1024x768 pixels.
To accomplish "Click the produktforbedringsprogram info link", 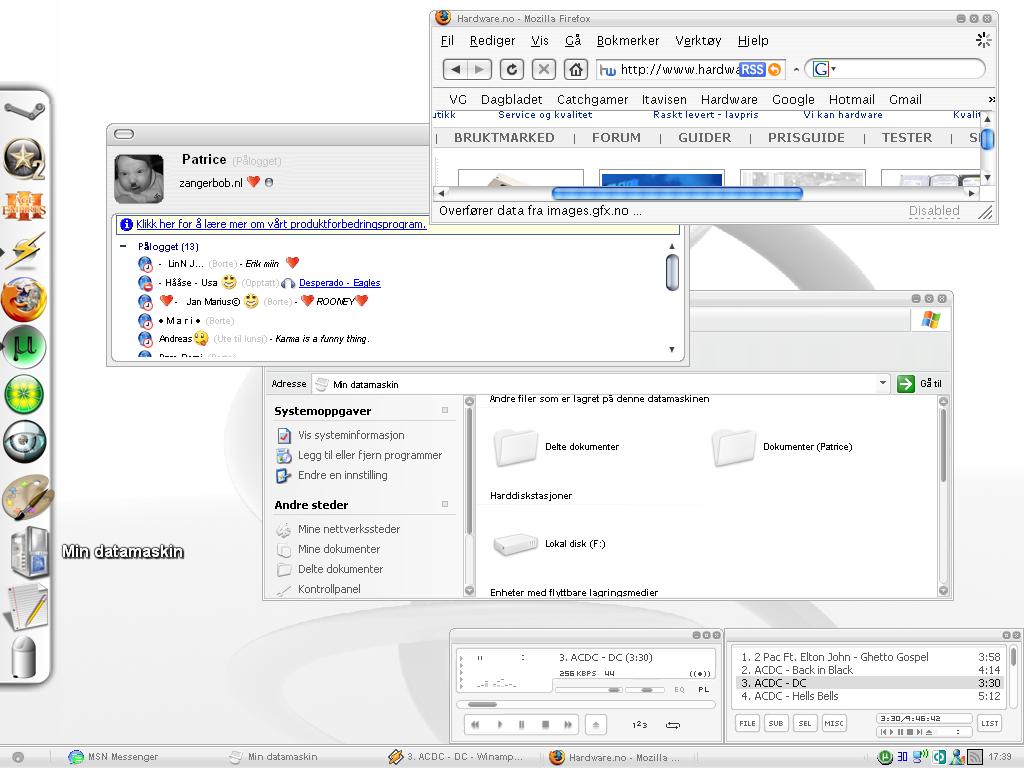I will click(x=281, y=224).
